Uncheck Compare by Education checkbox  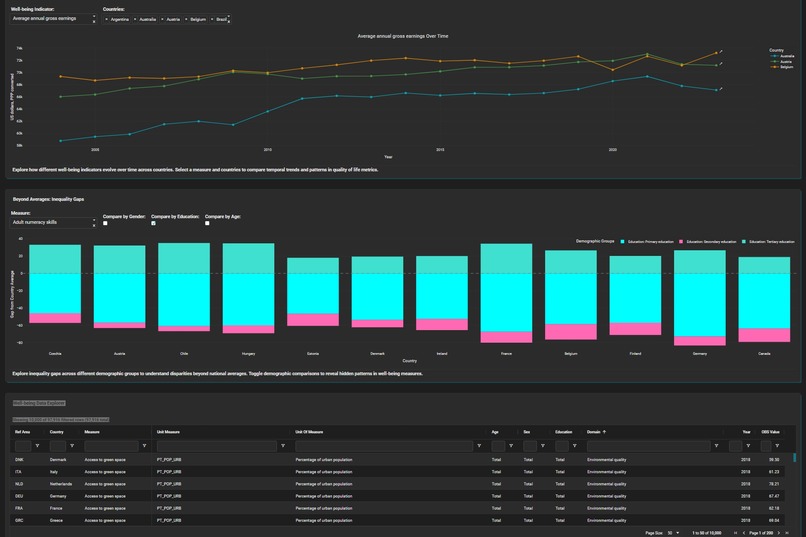click(x=154, y=224)
